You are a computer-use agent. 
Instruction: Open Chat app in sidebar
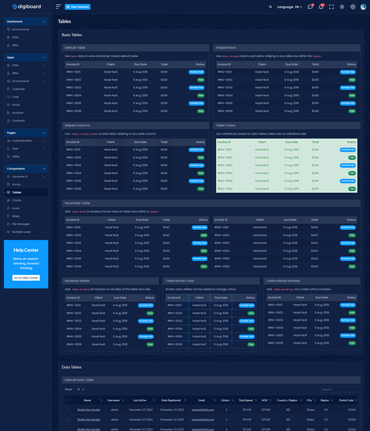click(26, 97)
